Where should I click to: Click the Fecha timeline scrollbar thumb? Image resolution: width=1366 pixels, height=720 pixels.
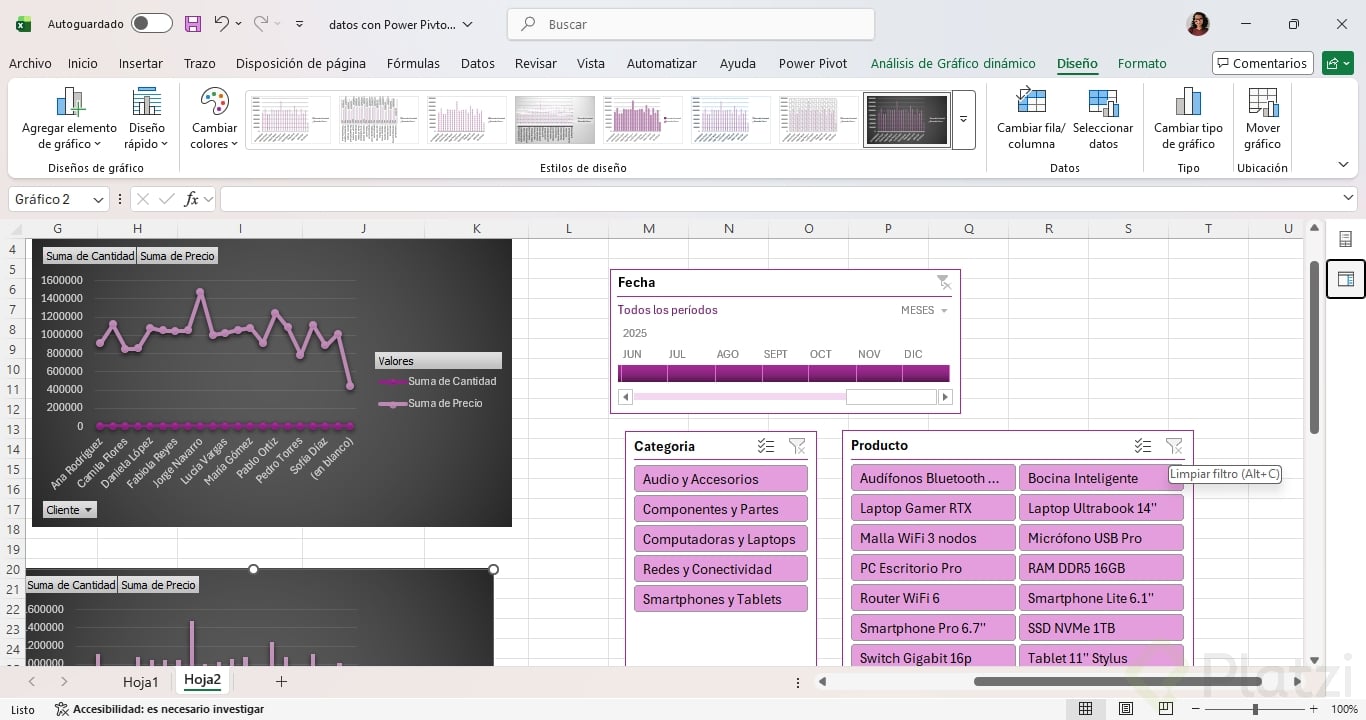point(891,397)
